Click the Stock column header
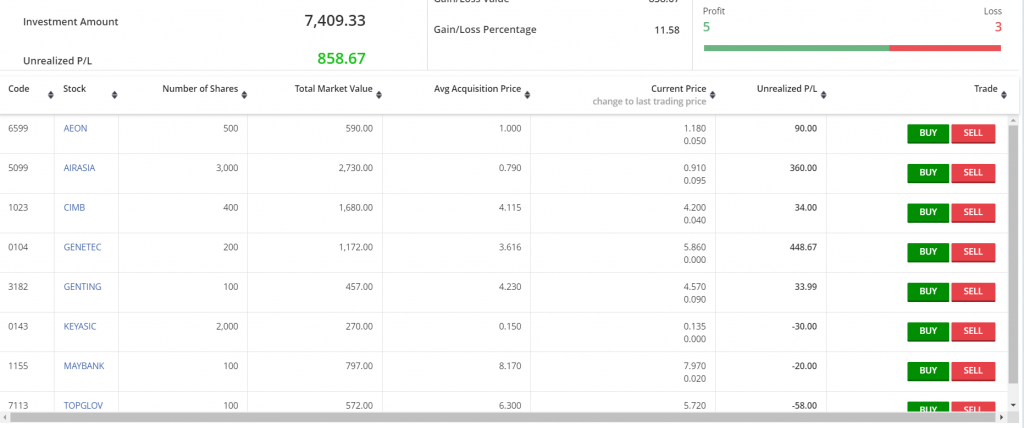1024x428 pixels. (x=74, y=89)
